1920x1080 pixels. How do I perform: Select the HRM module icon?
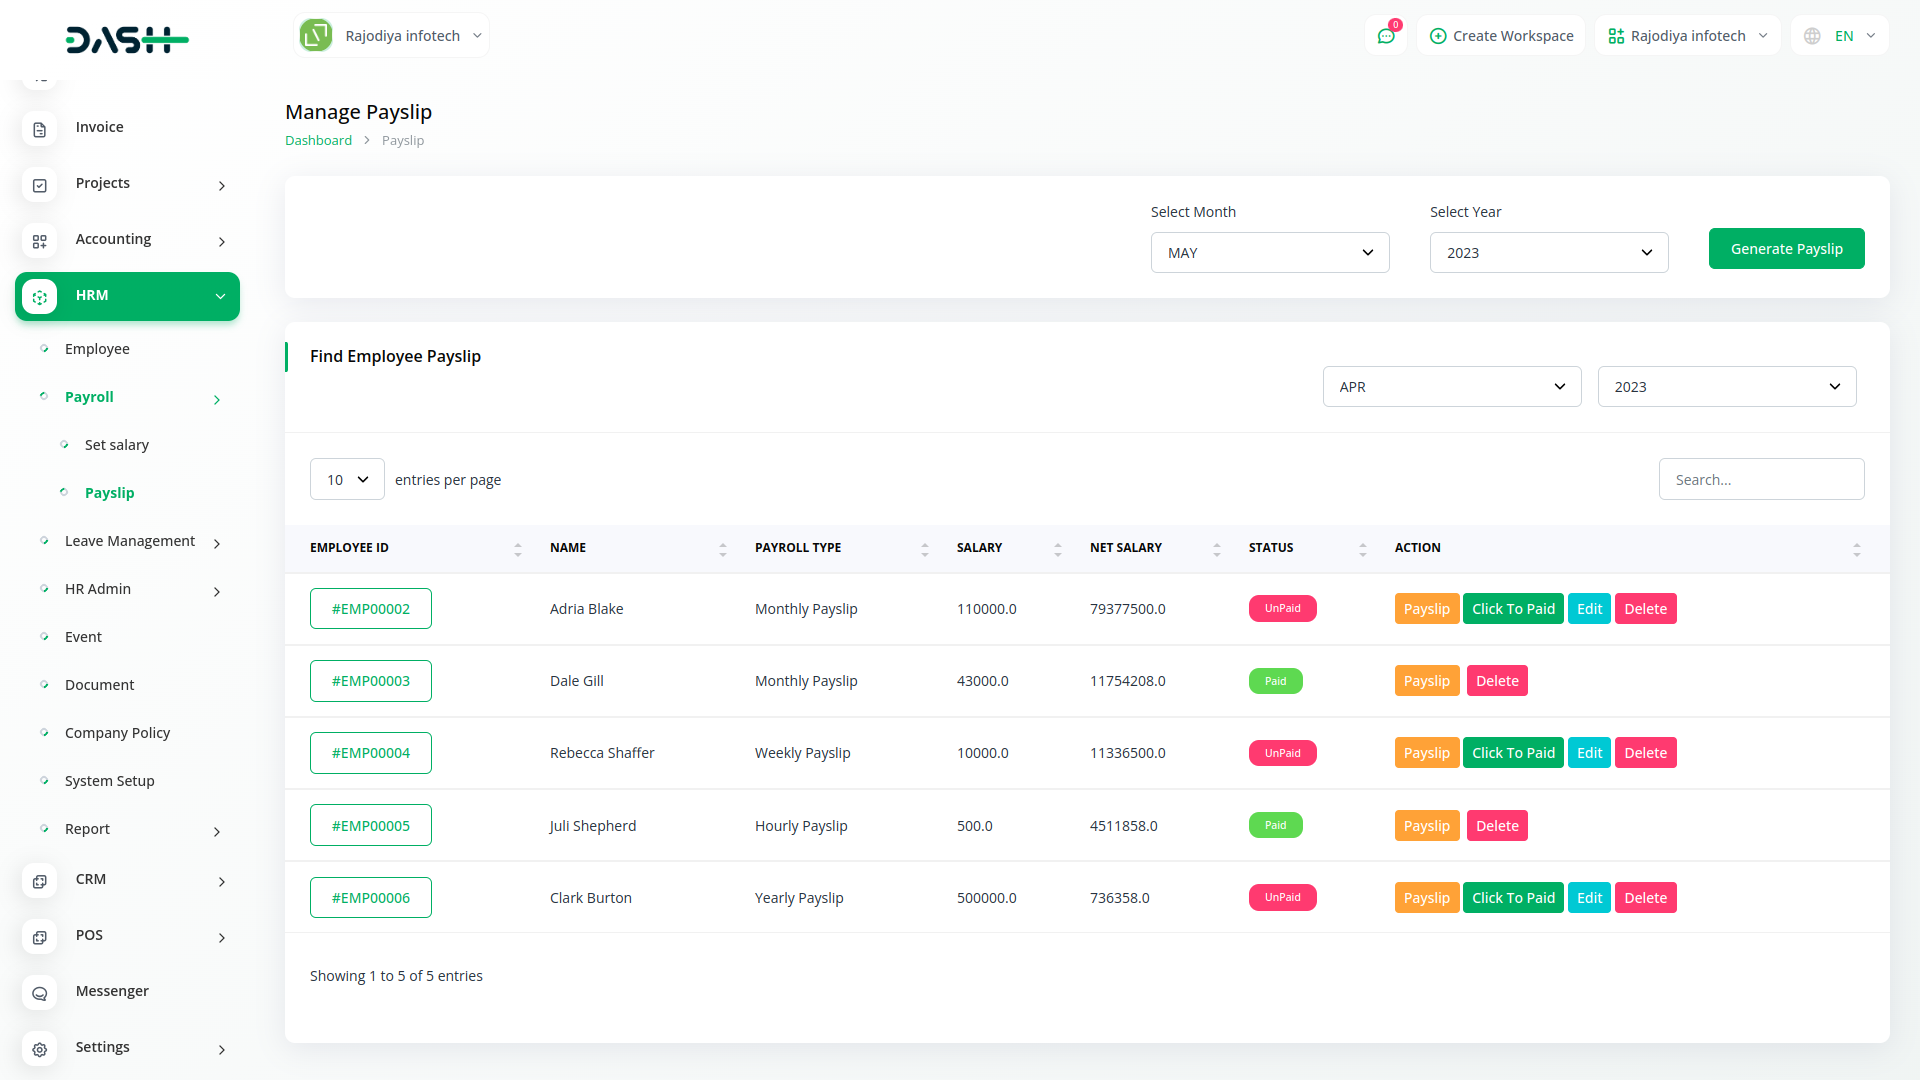[x=39, y=297]
